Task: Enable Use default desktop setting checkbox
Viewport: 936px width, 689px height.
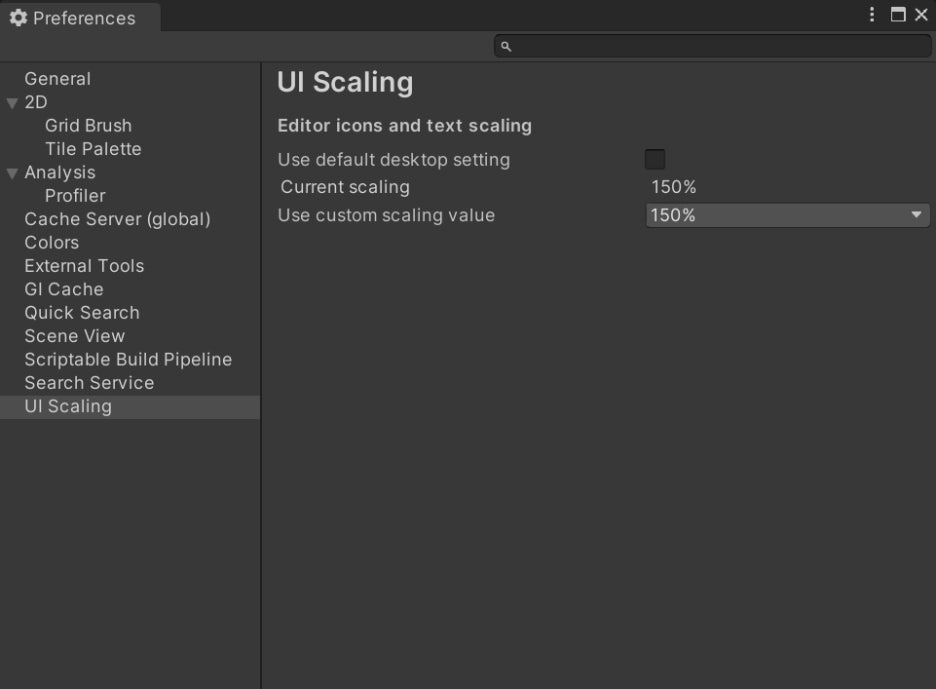Action: click(x=655, y=159)
